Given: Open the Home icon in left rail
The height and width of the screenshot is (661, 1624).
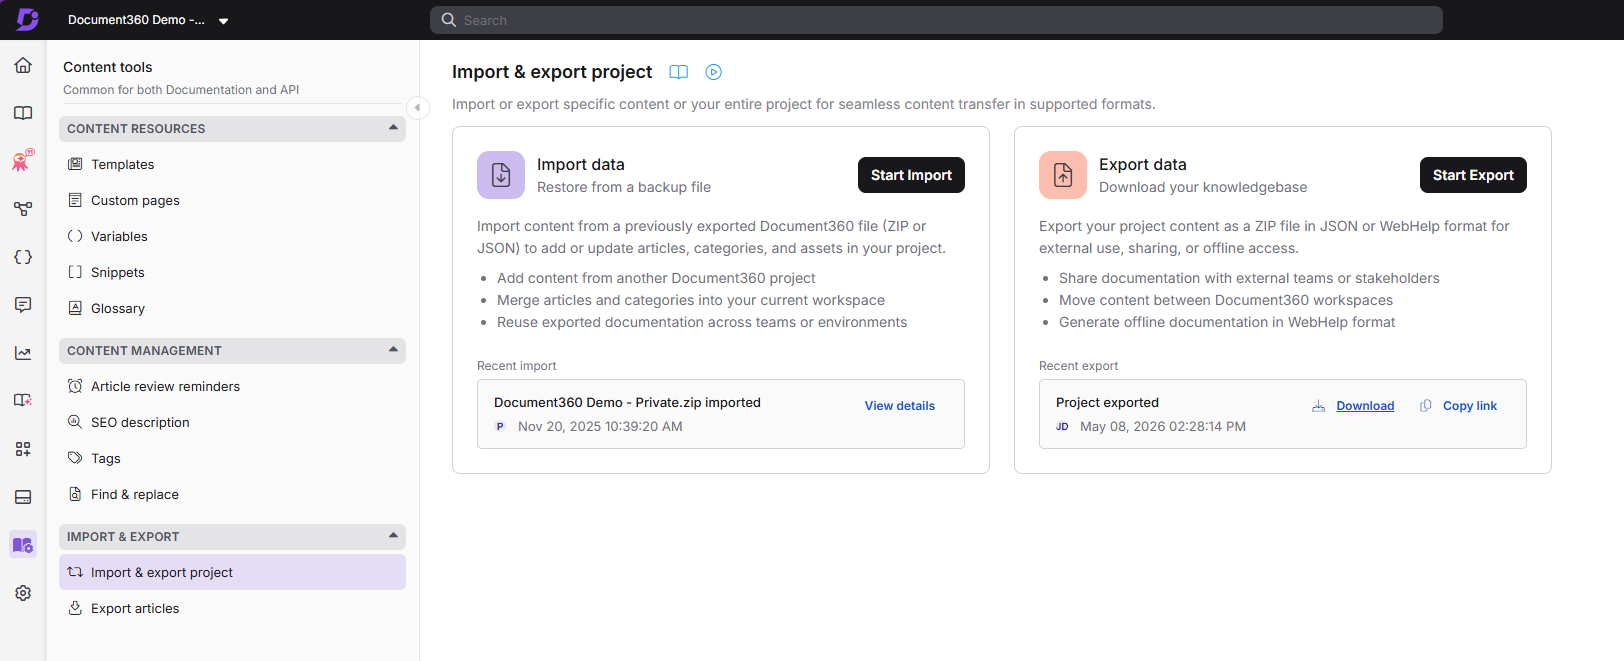Looking at the screenshot, I should (23, 65).
